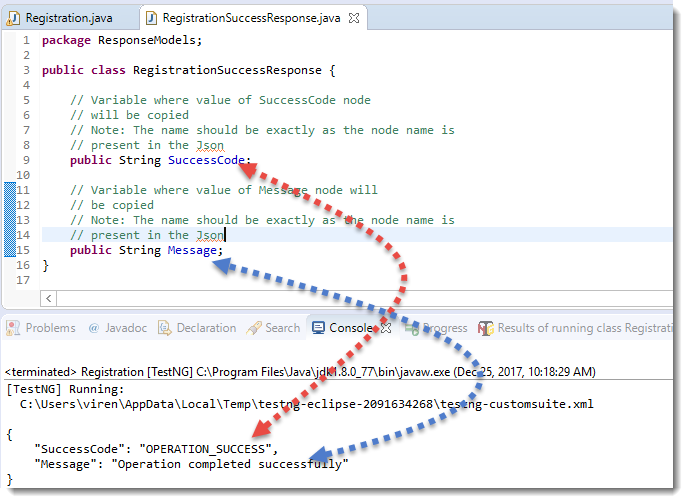
Task: Click line number 15 in the gutter
Action: tap(23, 250)
